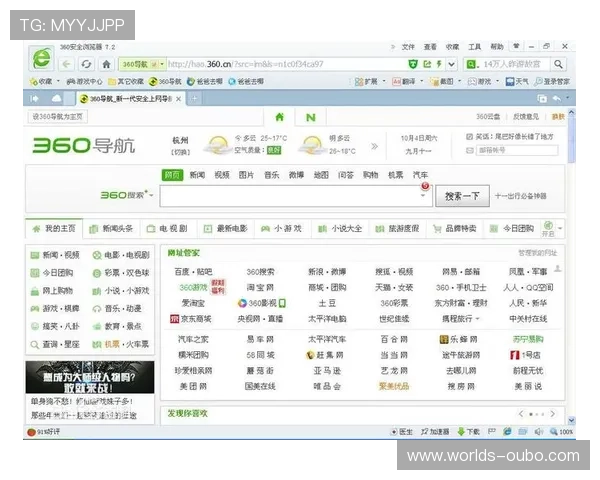This screenshot has height=480, width=600.
Task: Open the 收藏 star favorites icon
Action: click(x=41, y=82)
